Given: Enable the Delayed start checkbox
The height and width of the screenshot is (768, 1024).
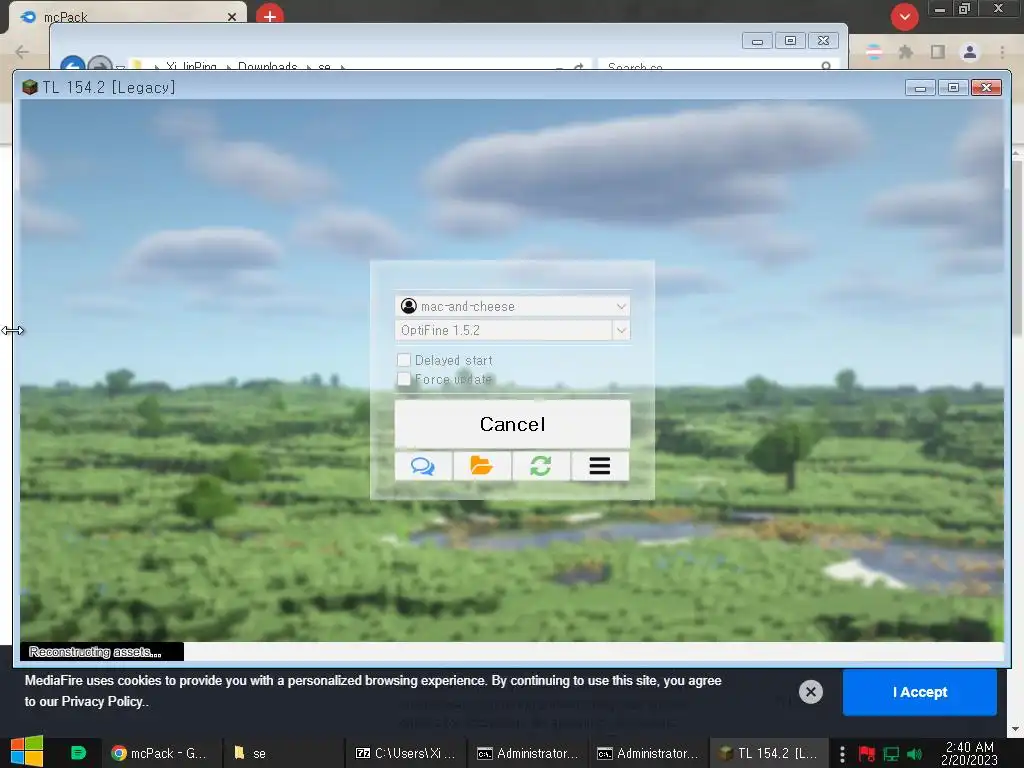Looking at the screenshot, I should coord(404,360).
